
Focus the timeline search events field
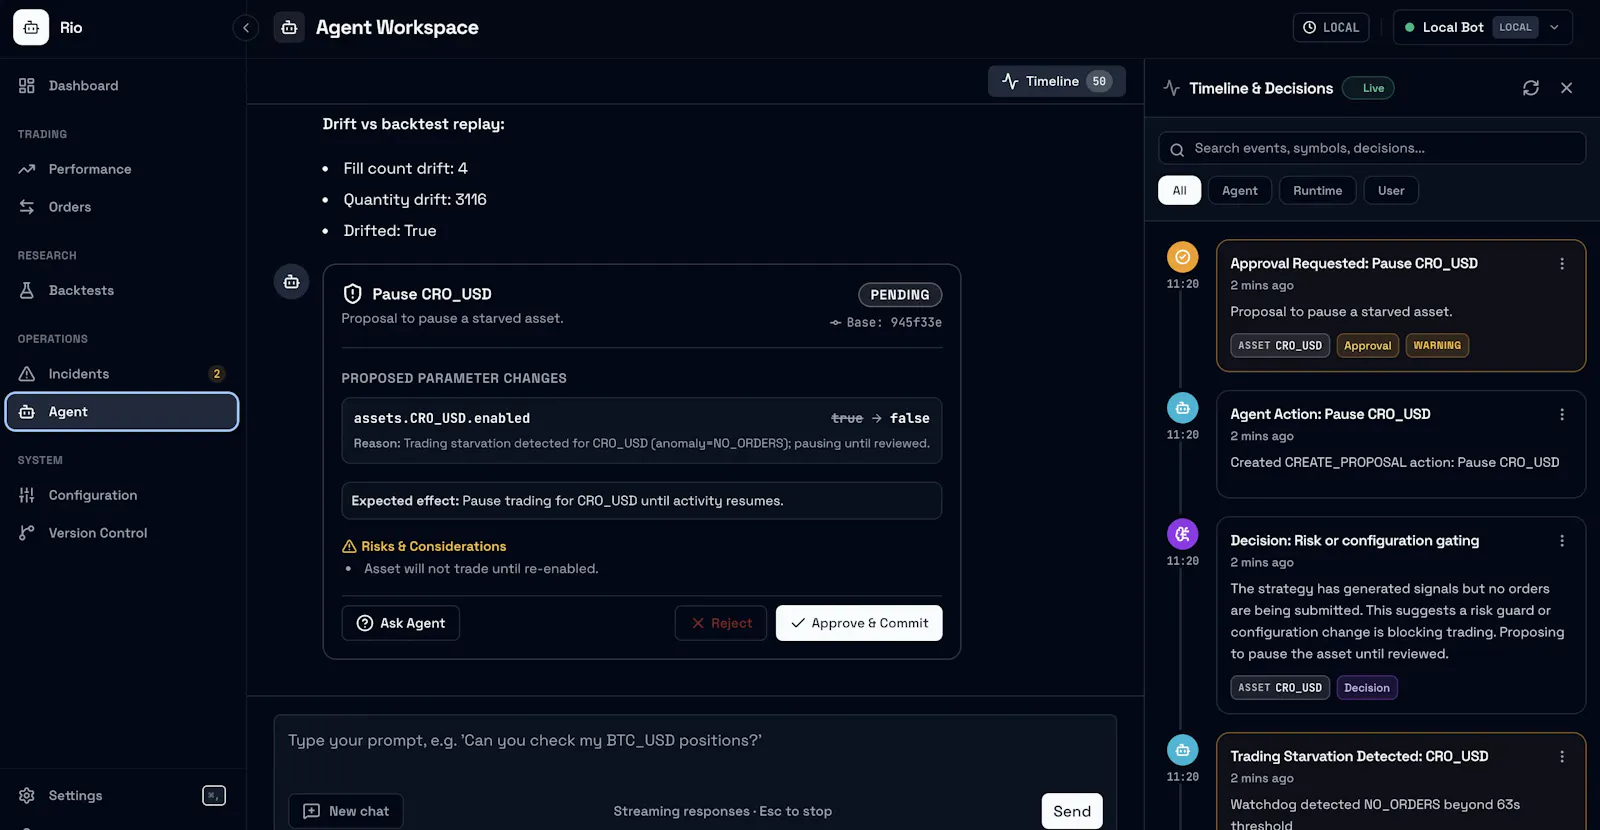1372,148
